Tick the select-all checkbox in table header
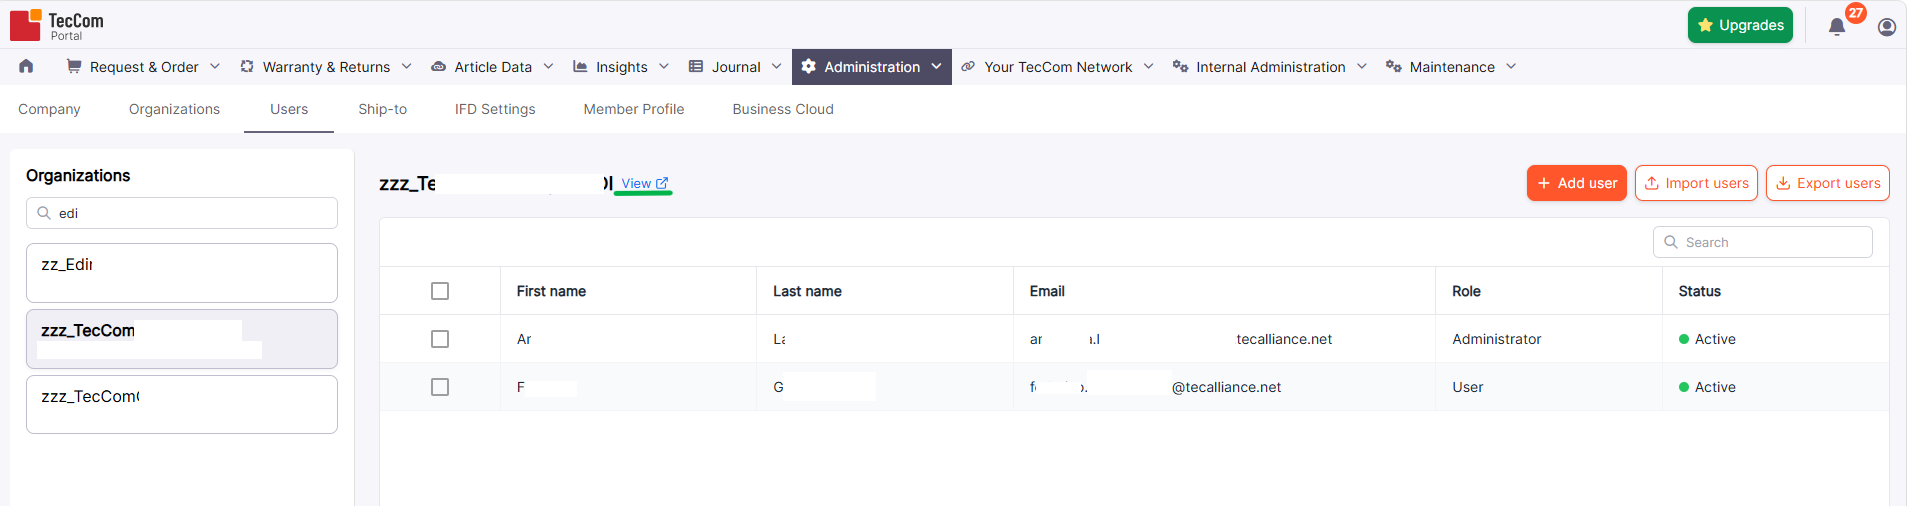The height and width of the screenshot is (506, 1908). pyautogui.click(x=440, y=291)
